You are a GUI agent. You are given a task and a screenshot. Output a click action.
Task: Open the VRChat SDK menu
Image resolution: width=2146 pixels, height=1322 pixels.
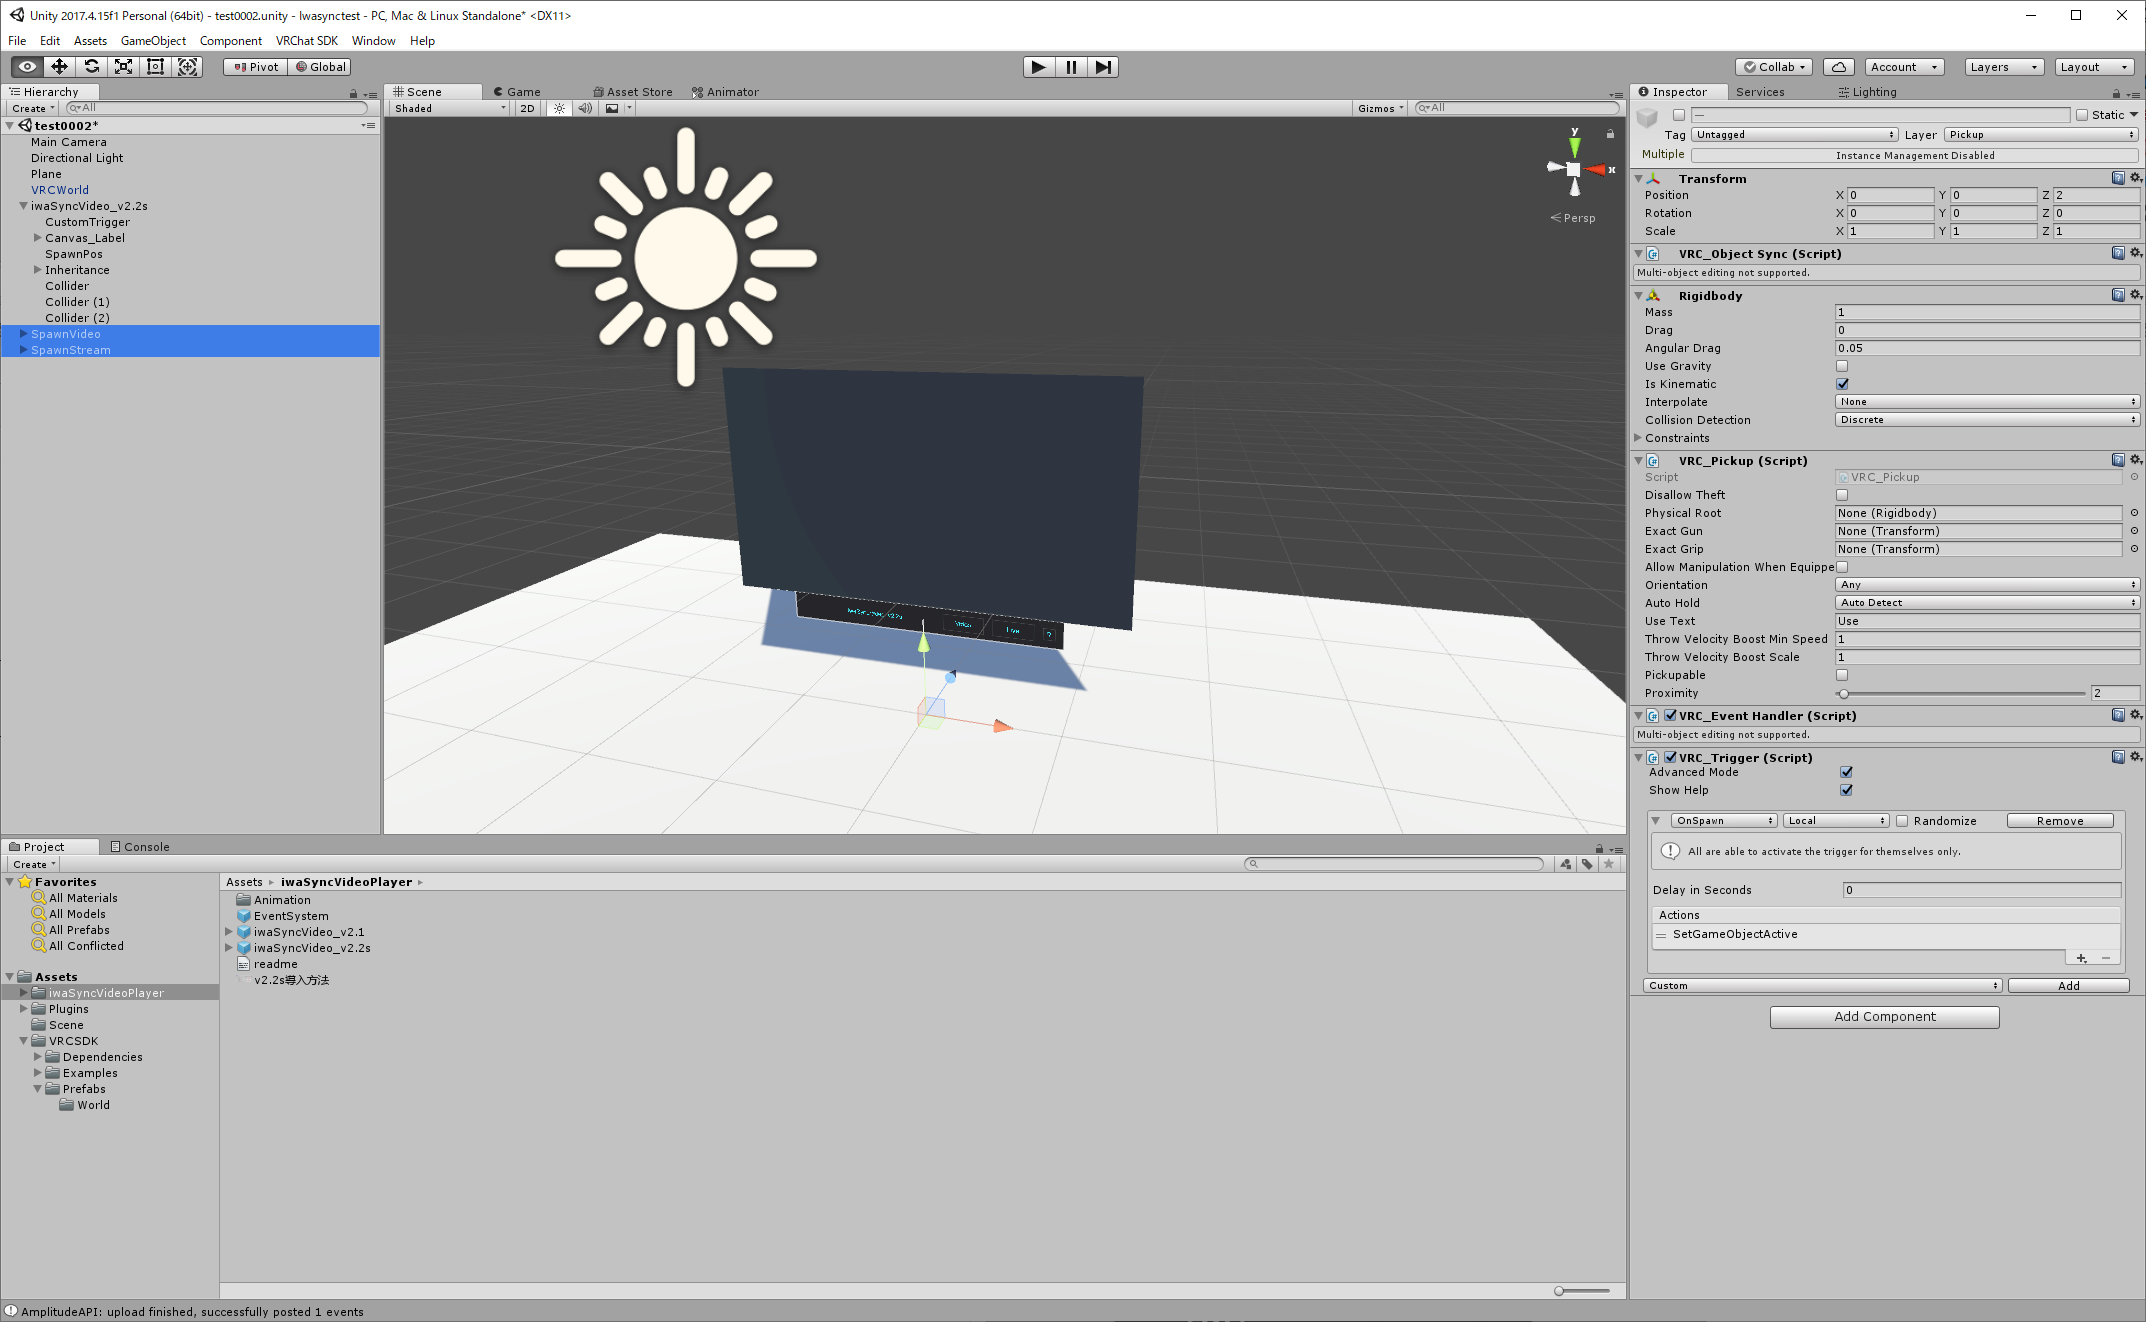point(306,41)
